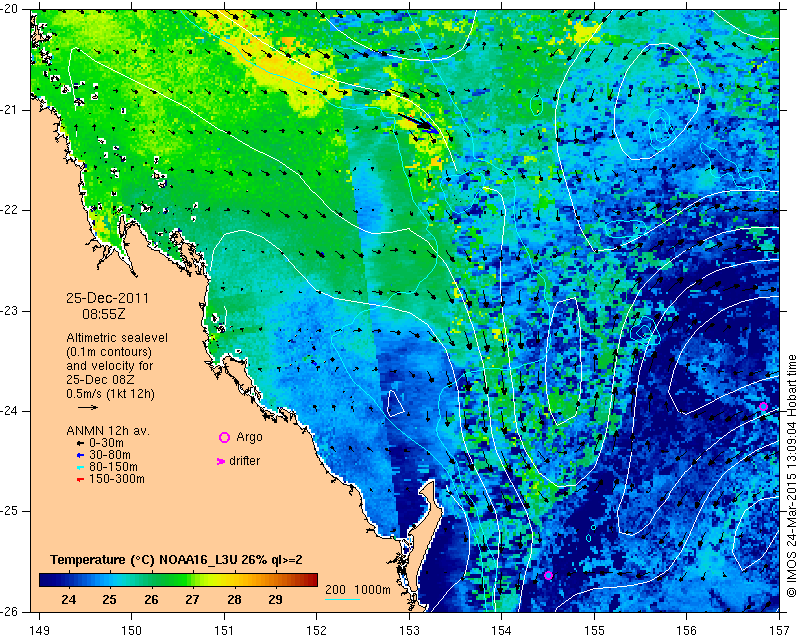This screenshot has height=640, width=800.
Task: Click colorbar tick label "27"
Action: 192,600
